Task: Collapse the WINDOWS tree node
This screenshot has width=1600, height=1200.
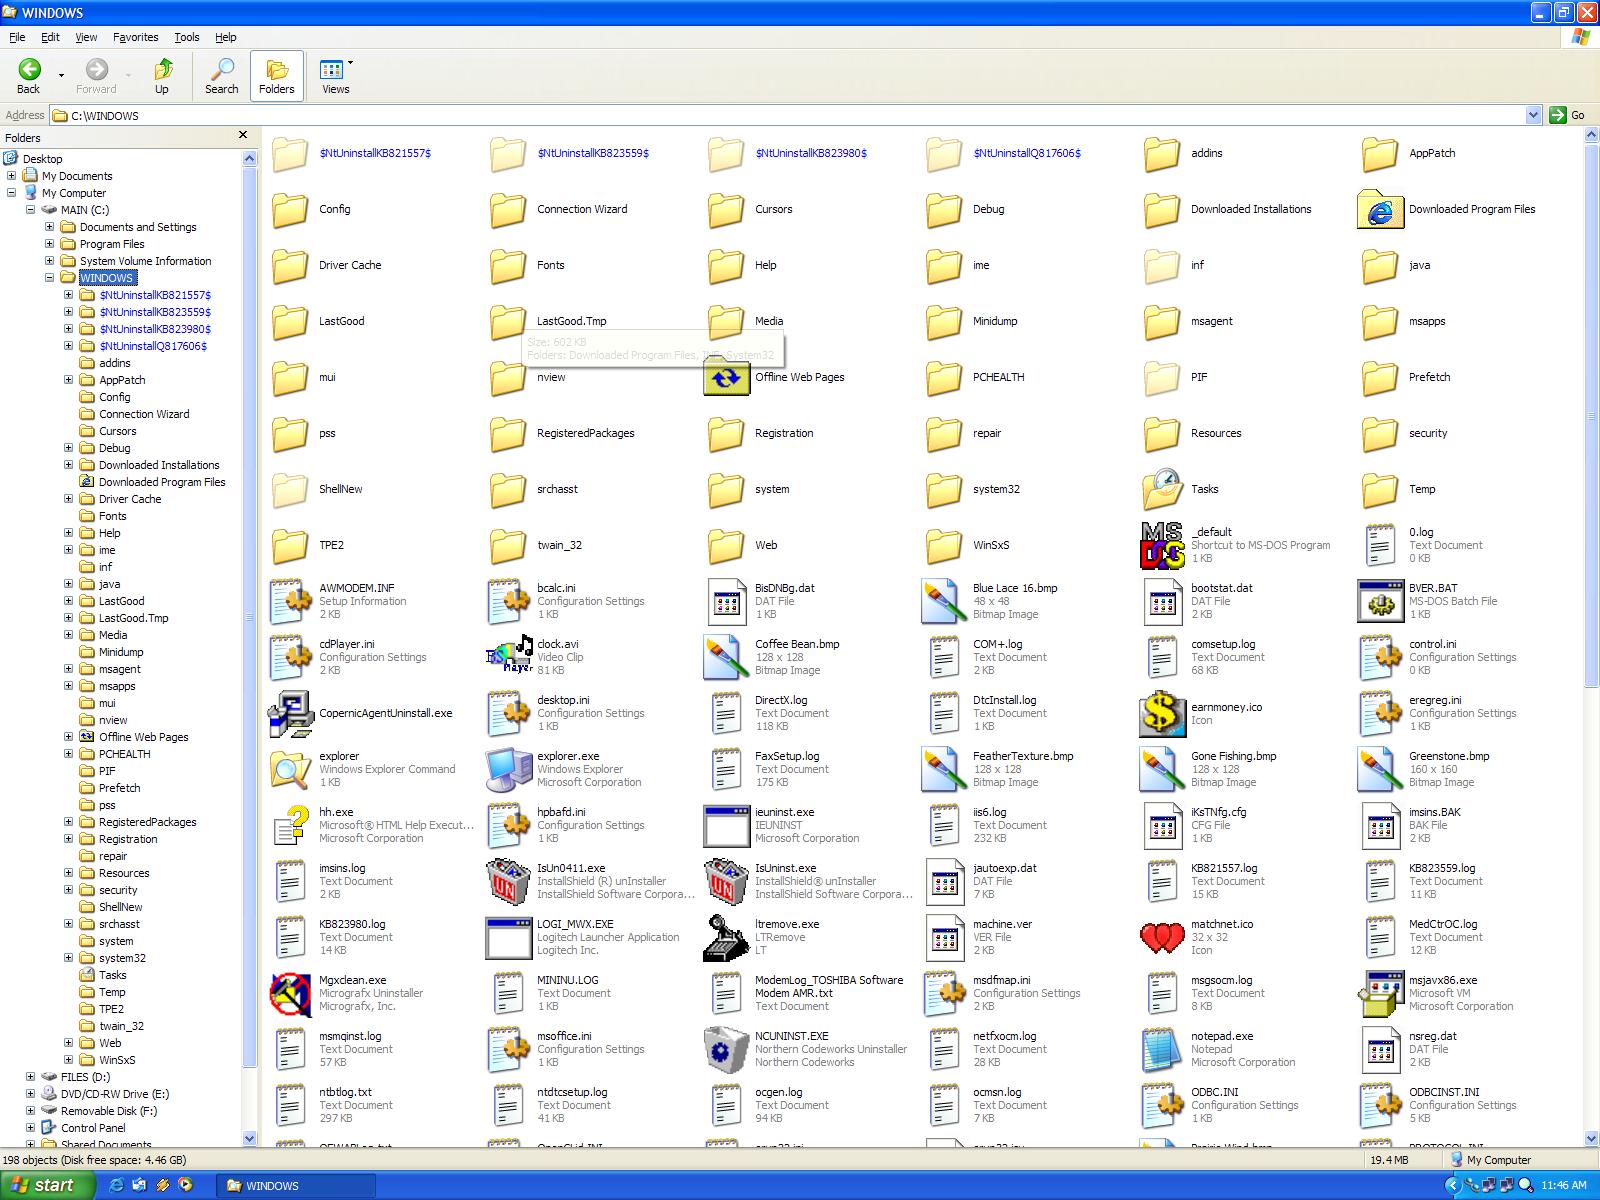Action: coord(50,278)
